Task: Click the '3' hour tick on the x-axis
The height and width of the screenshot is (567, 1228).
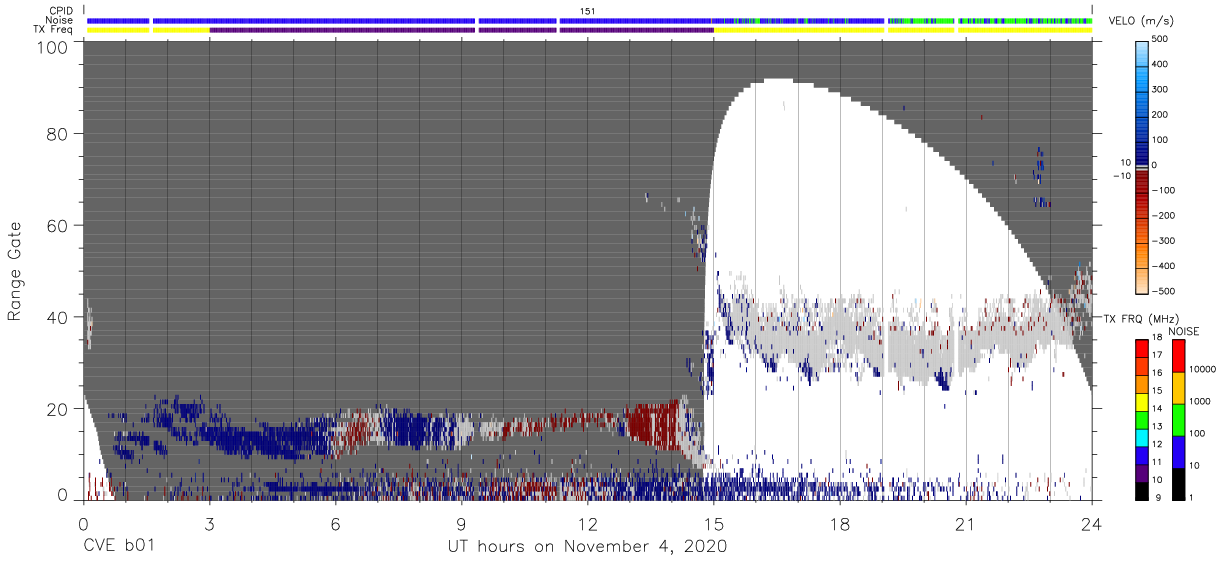Action: pyautogui.click(x=209, y=524)
